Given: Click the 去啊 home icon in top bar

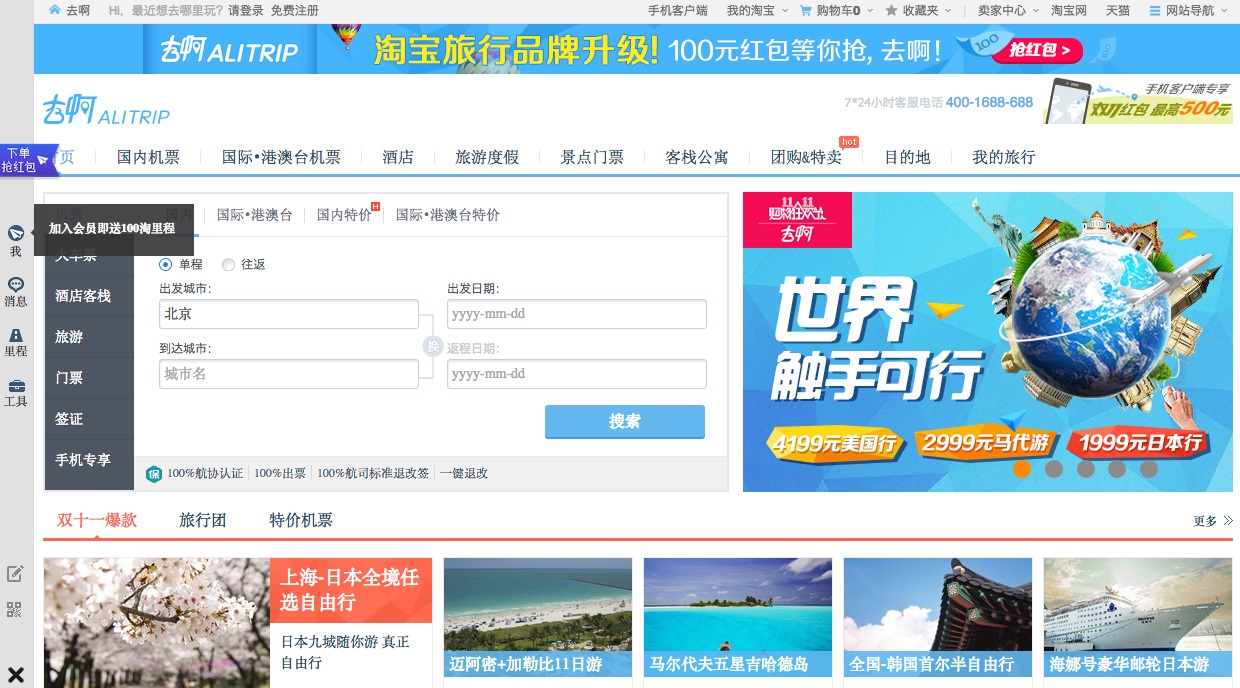Looking at the screenshot, I should click(54, 10).
